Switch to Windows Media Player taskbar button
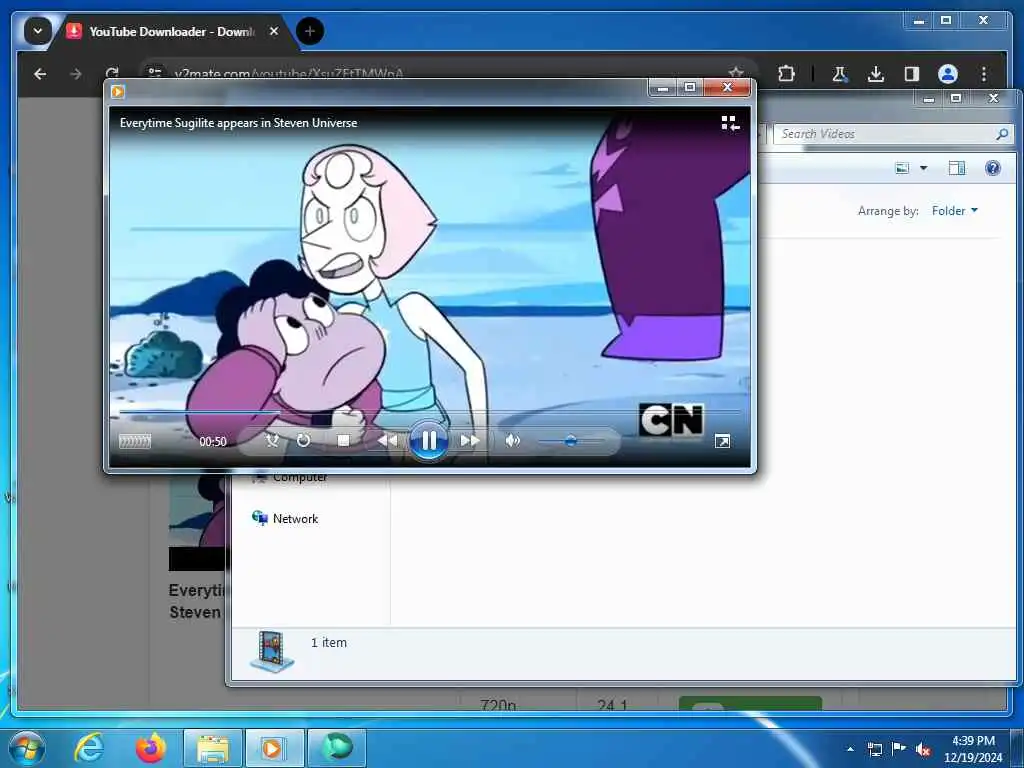Screen dimensions: 1024x768 pos(274,748)
